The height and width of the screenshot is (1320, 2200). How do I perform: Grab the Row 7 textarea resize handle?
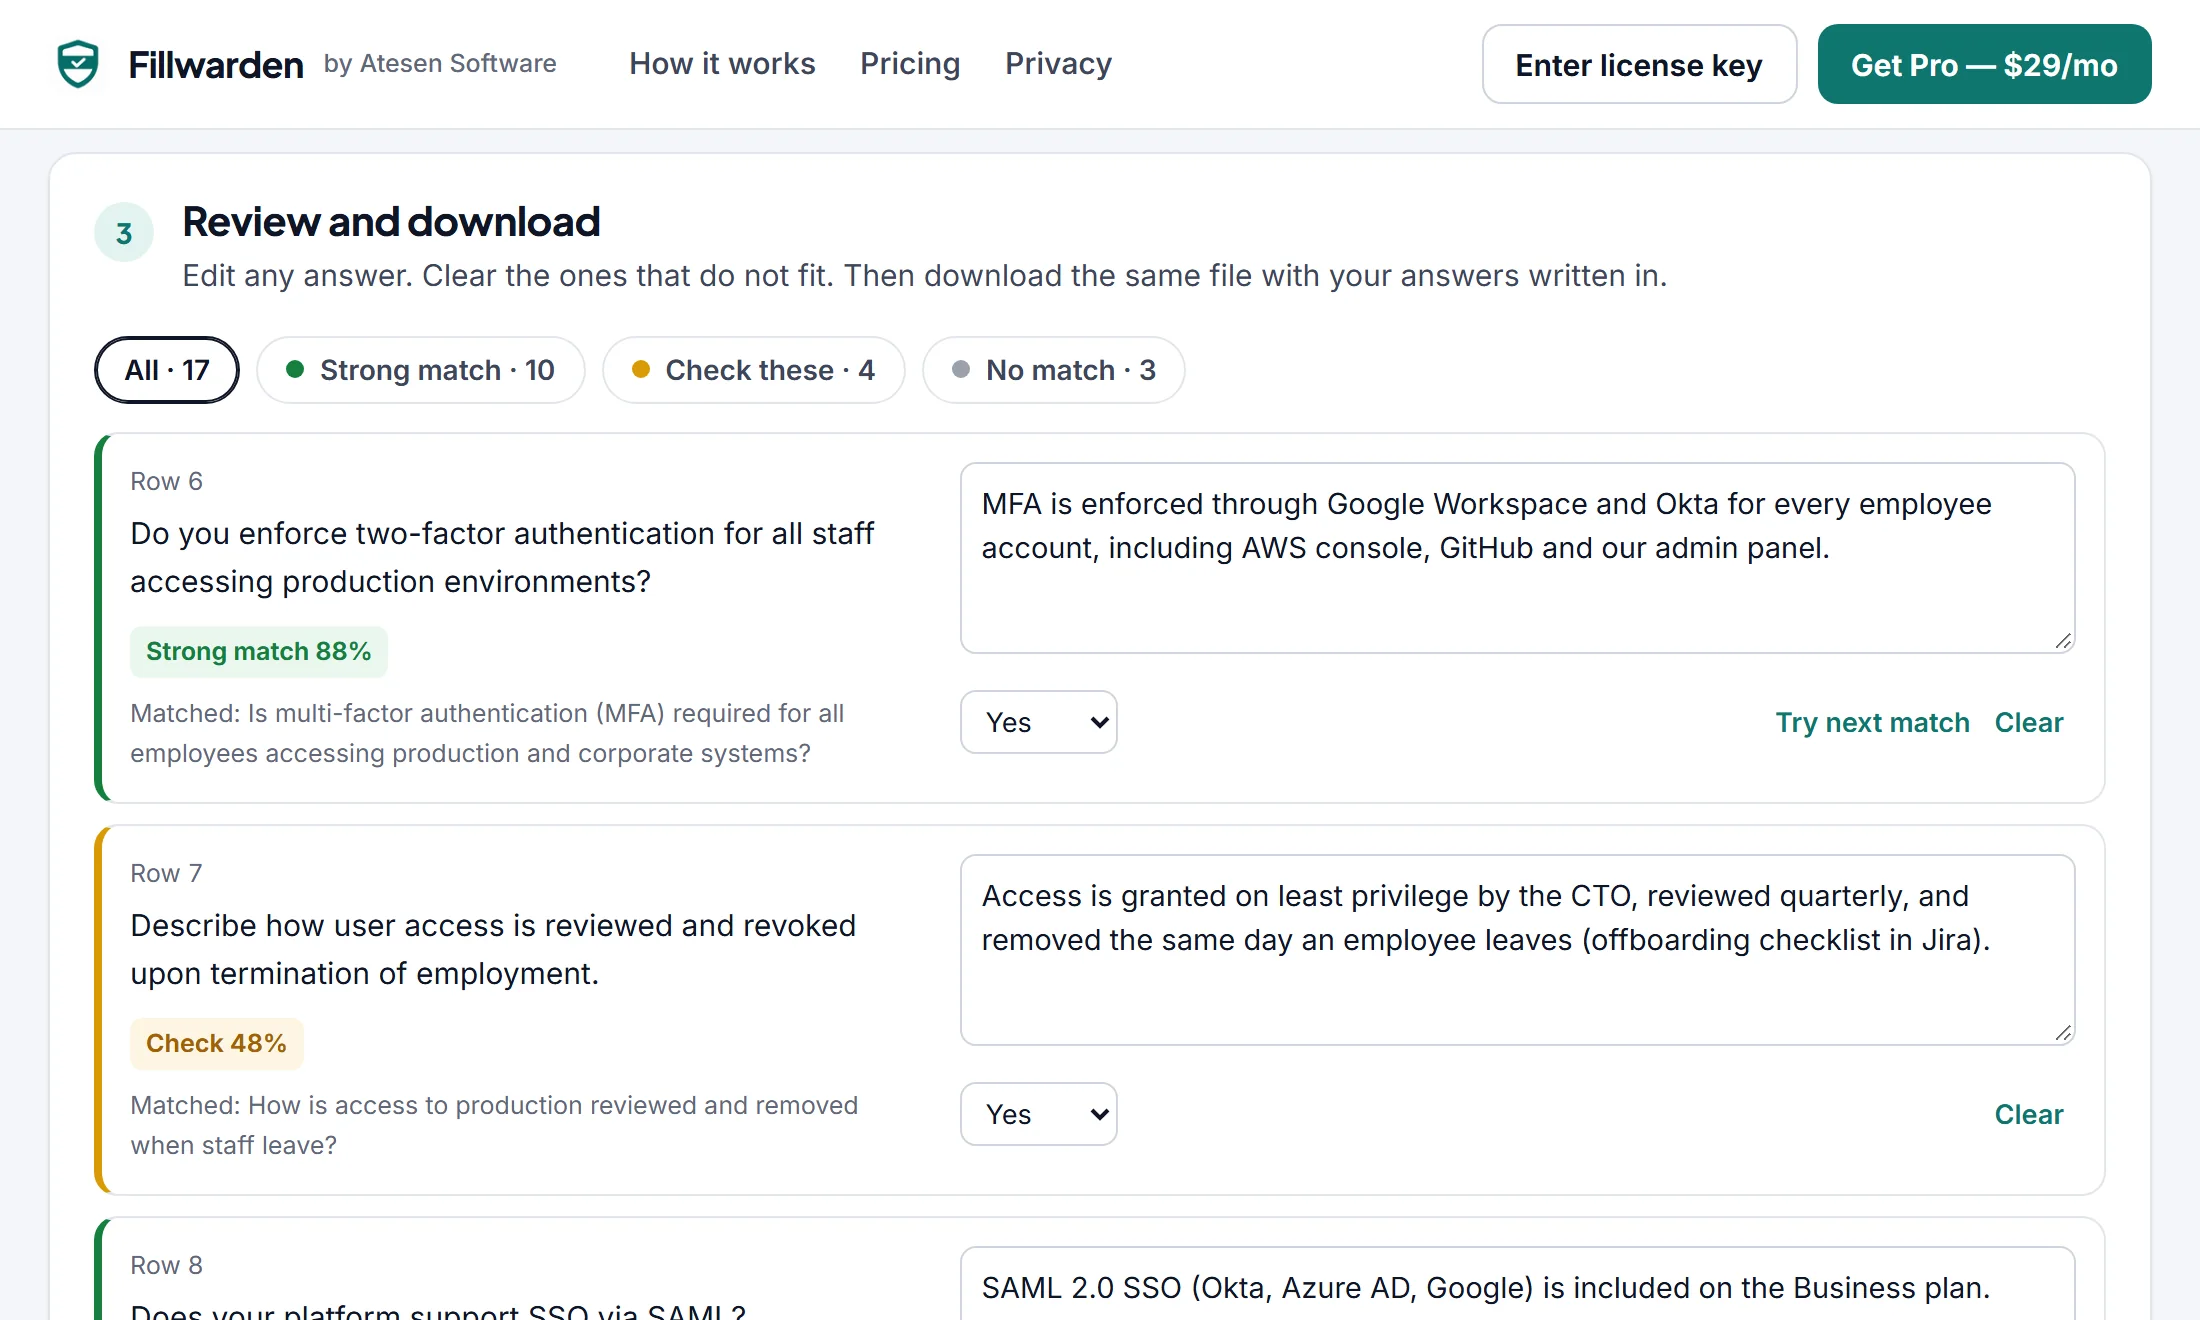point(2063,1033)
